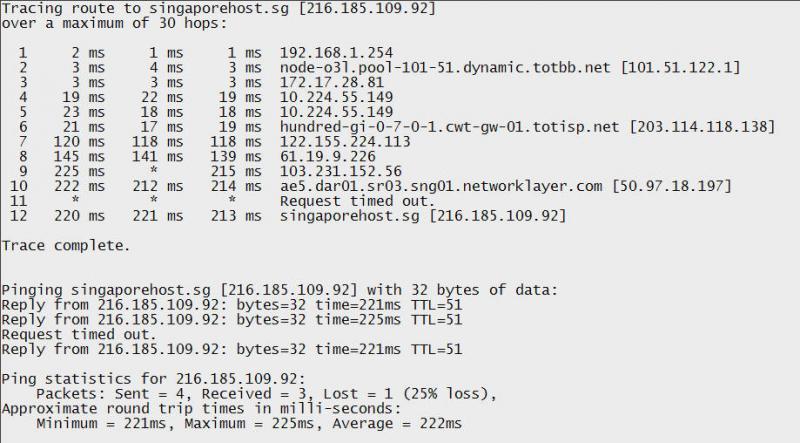Screen dimensions: 800x443
Task: Click the IP 122.155.224.113 on hop 7
Action: (345, 141)
